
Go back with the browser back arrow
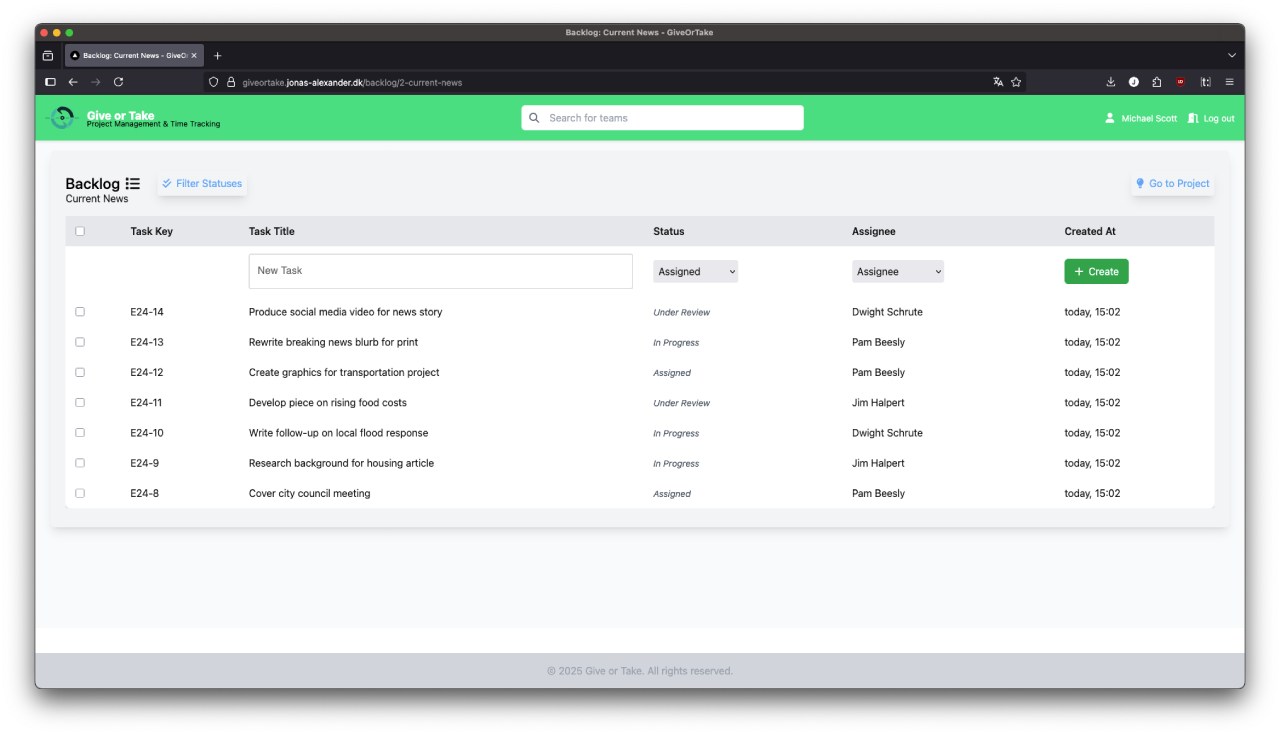pos(73,82)
